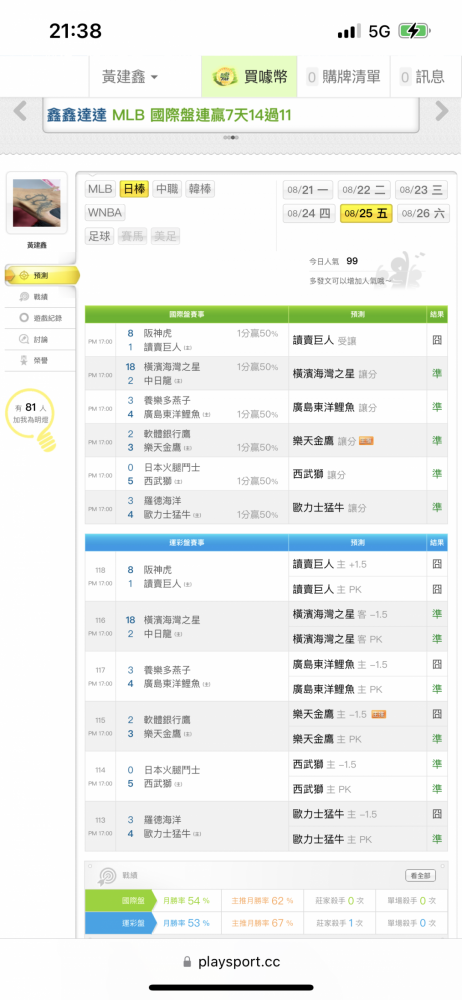Open 戰績 in the sidebar

click(41, 297)
